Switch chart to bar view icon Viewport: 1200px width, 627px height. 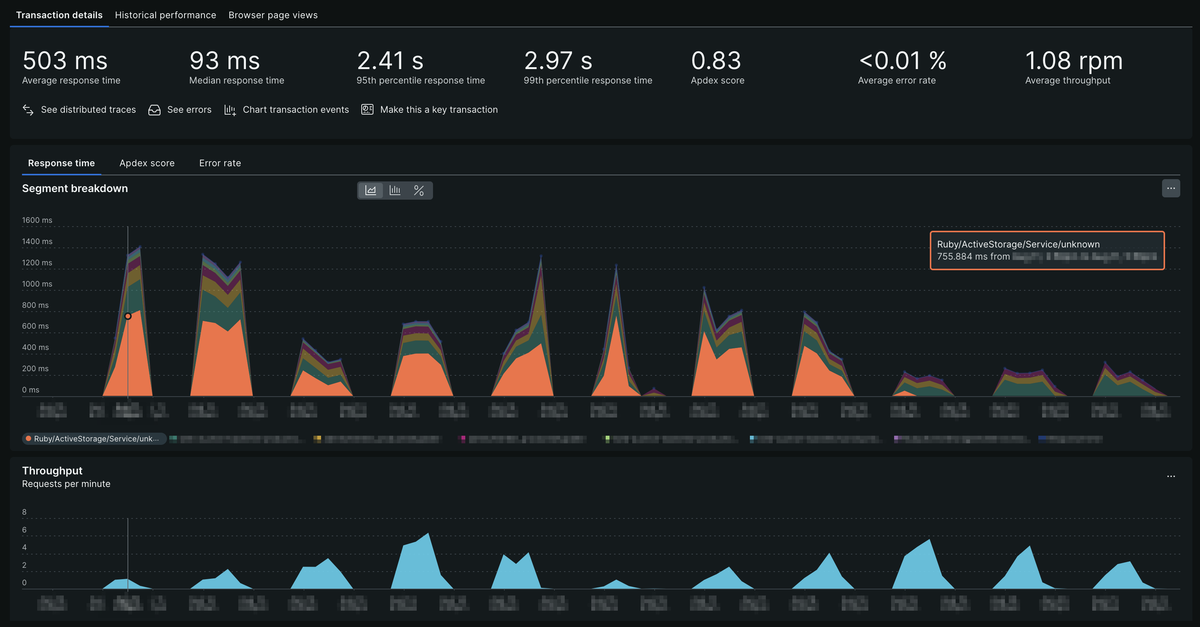tap(395, 190)
